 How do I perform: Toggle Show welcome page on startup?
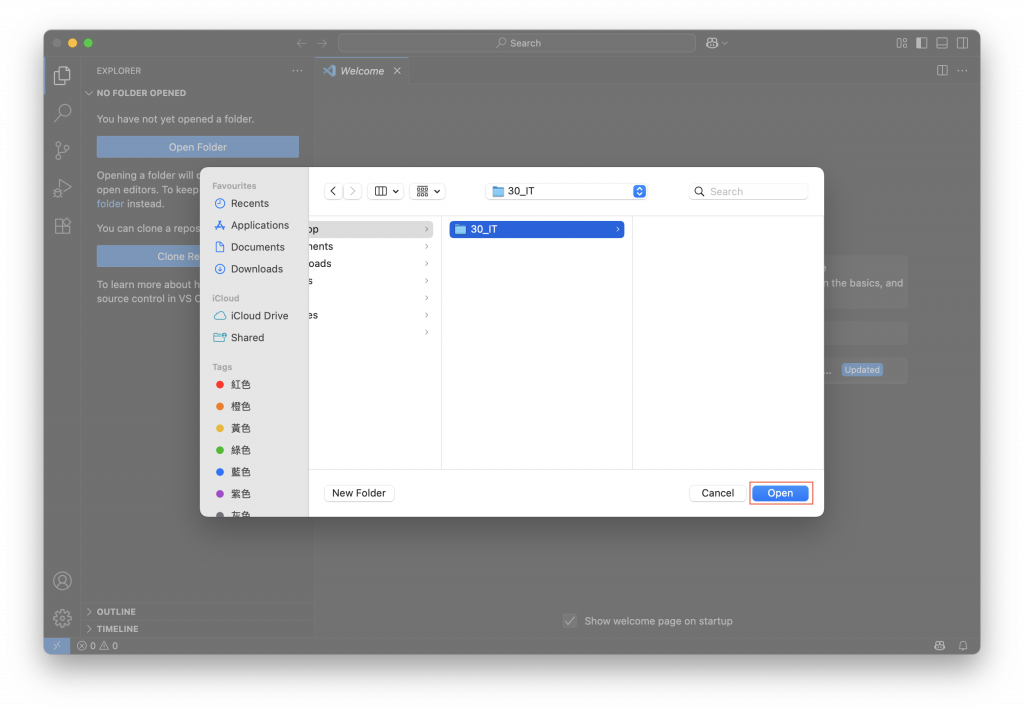569,621
